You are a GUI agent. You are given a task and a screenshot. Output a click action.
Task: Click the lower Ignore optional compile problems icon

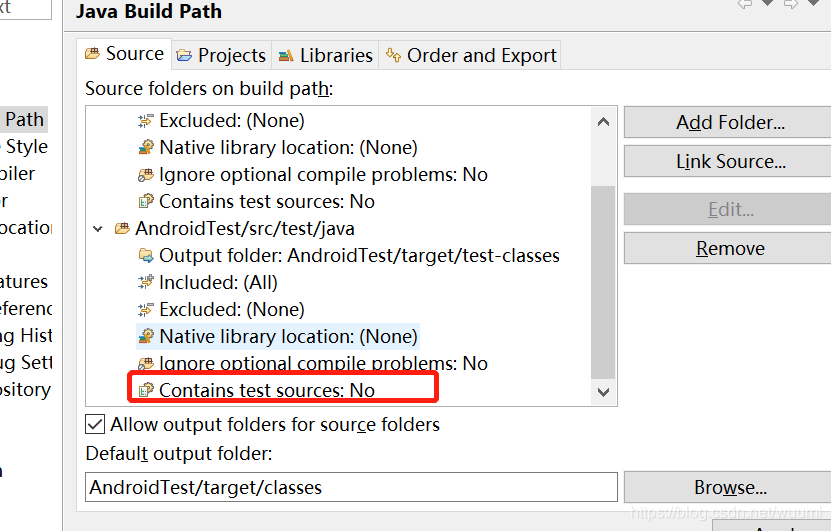click(146, 364)
